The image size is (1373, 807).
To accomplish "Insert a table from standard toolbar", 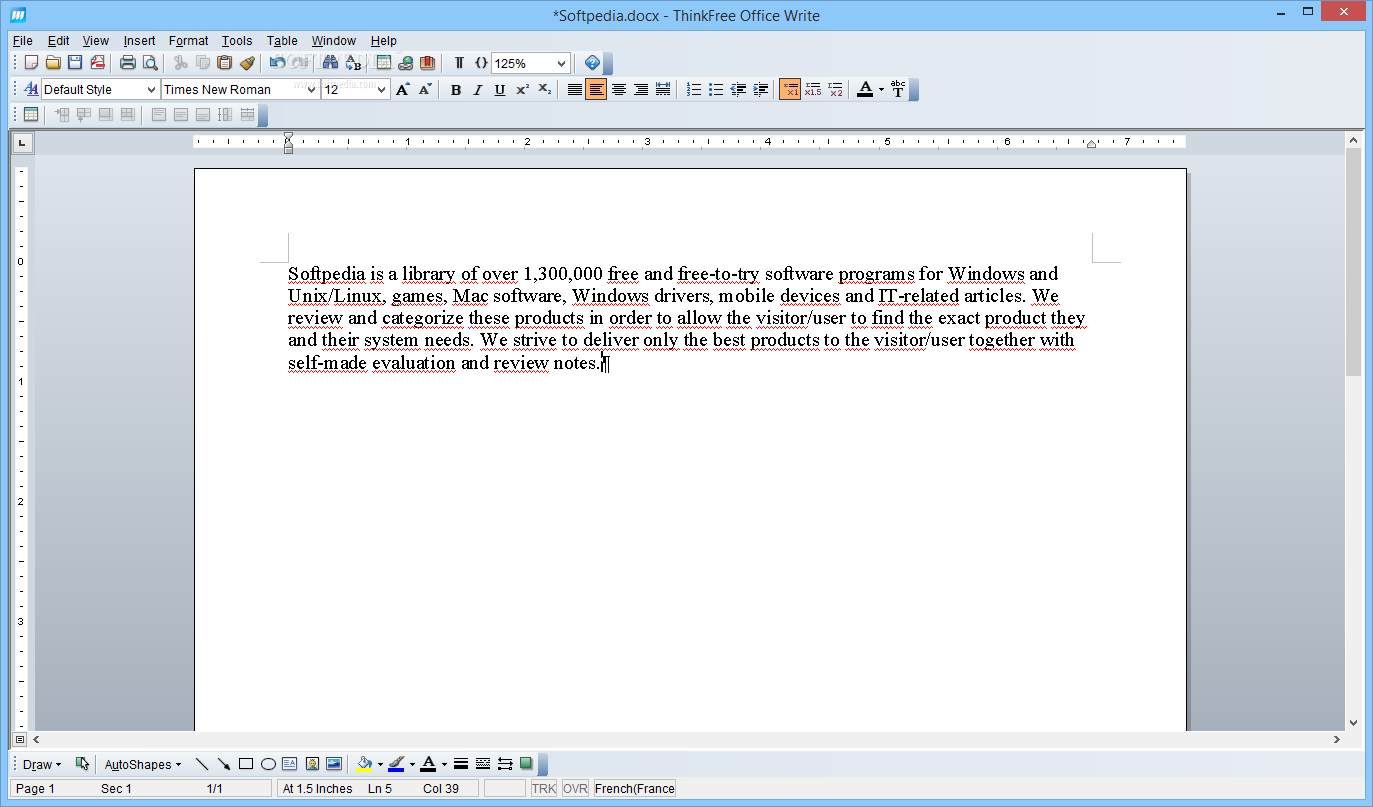I will point(384,63).
